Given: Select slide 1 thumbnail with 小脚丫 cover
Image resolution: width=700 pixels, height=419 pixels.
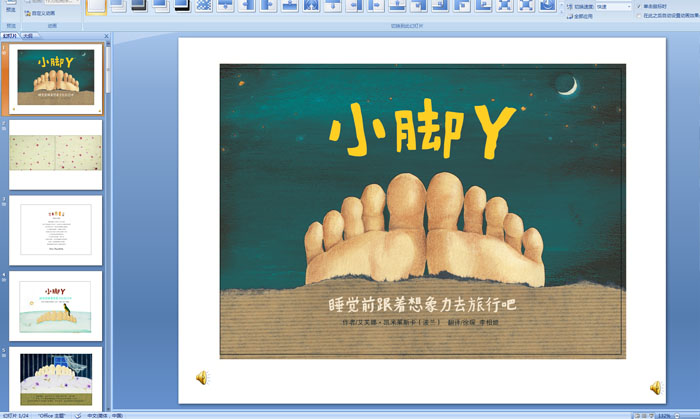Looking at the screenshot, I should [x=56, y=79].
